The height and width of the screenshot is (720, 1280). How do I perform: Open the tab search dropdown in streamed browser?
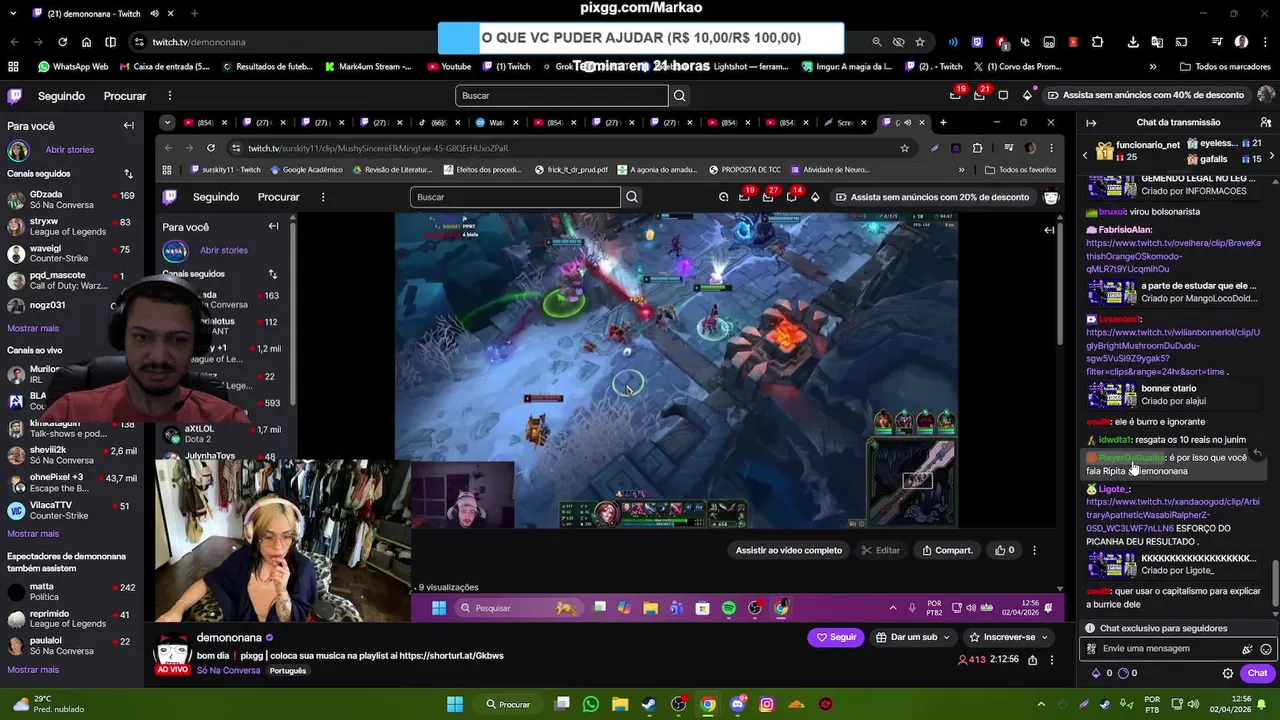click(167, 123)
